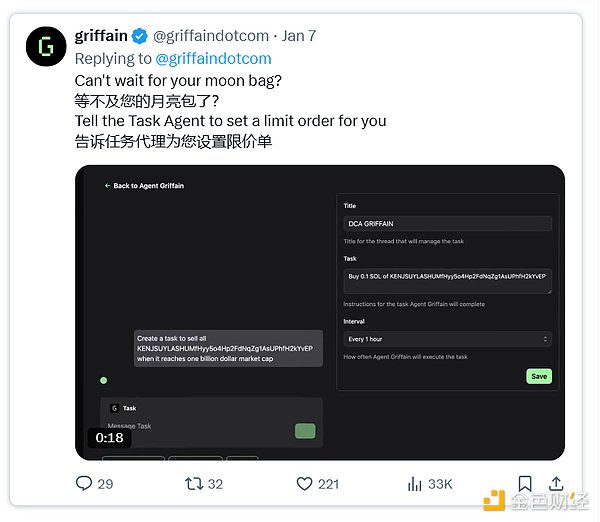Open the Jan 7 tweet timestamp
The height and width of the screenshot is (522, 600).
click(299, 36)
